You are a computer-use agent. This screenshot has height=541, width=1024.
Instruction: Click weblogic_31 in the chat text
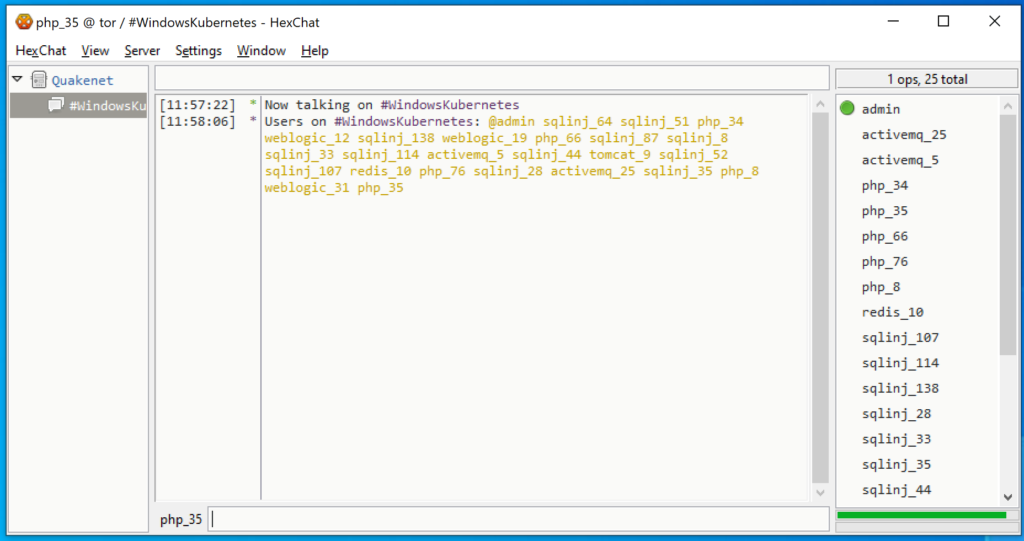coord(307,188)
